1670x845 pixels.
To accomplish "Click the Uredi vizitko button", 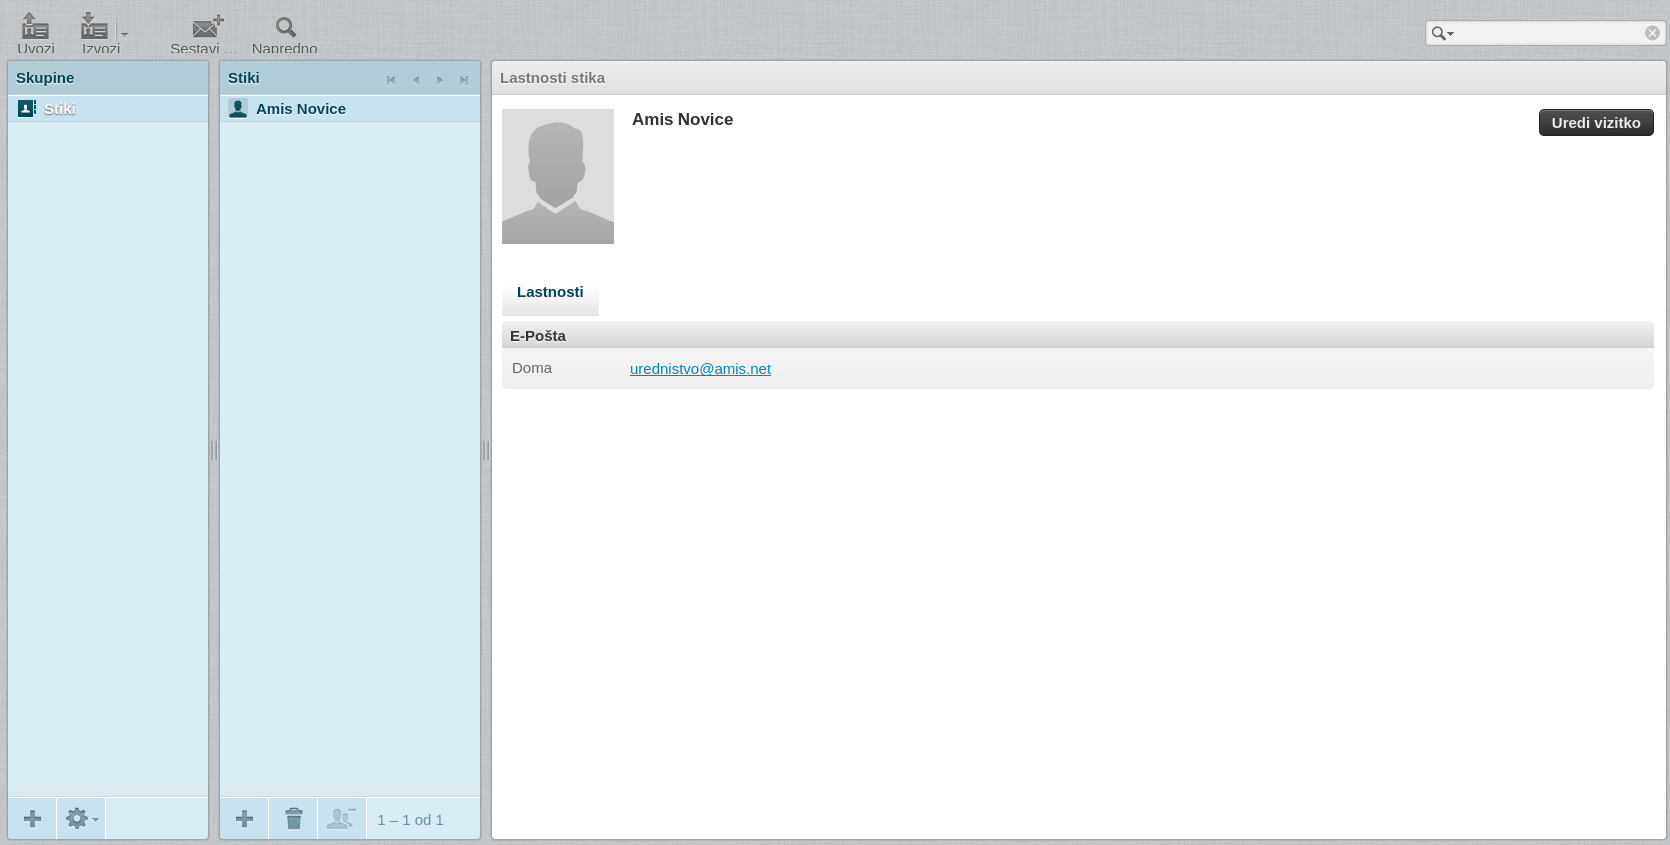I will [1596, 122].
